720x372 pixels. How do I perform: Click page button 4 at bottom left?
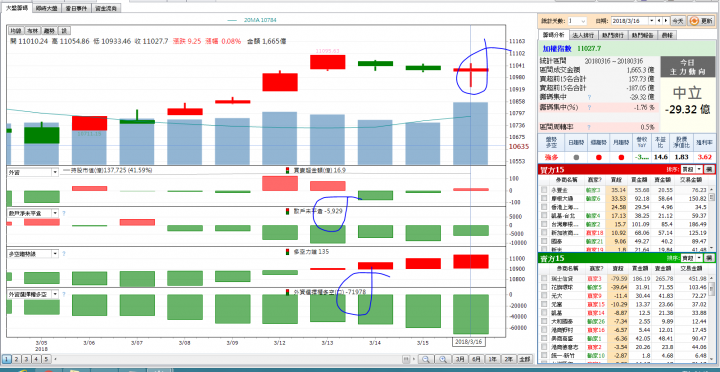[x=35, y=359]
